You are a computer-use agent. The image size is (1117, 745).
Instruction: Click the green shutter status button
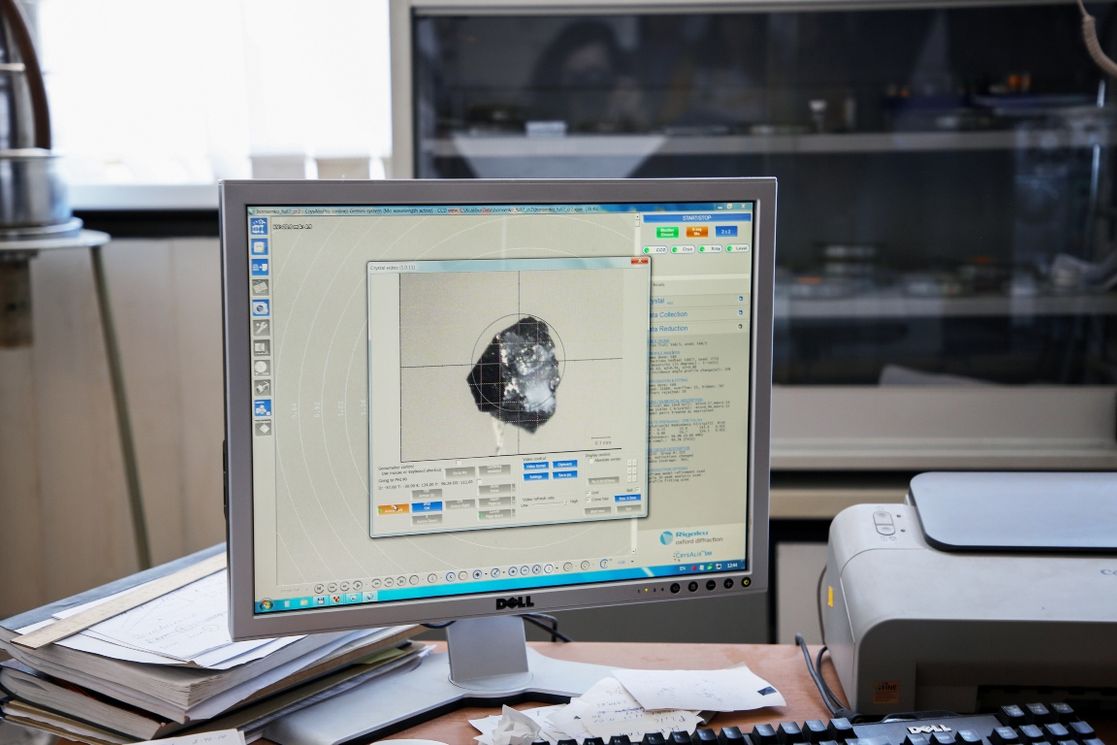pos(667,232)
